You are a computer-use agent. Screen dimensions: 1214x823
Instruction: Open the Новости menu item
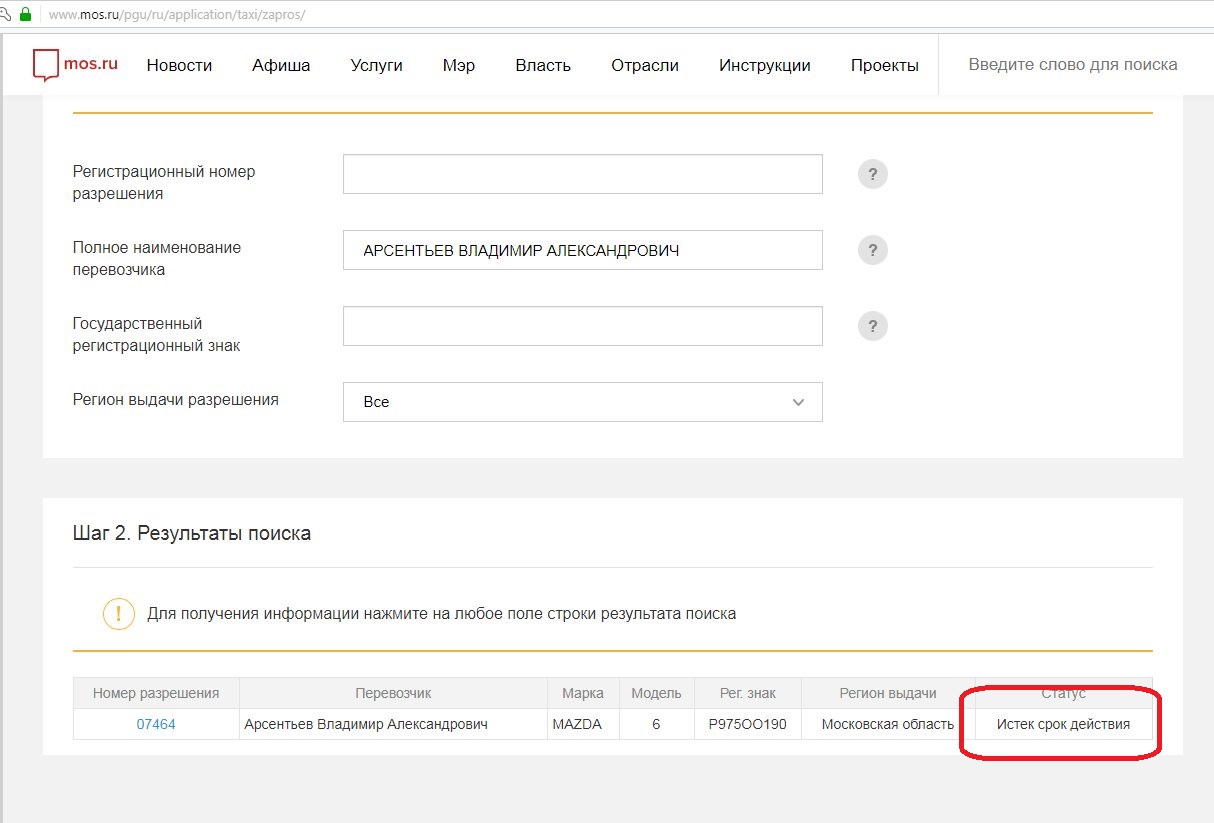(x=179, y=65)
